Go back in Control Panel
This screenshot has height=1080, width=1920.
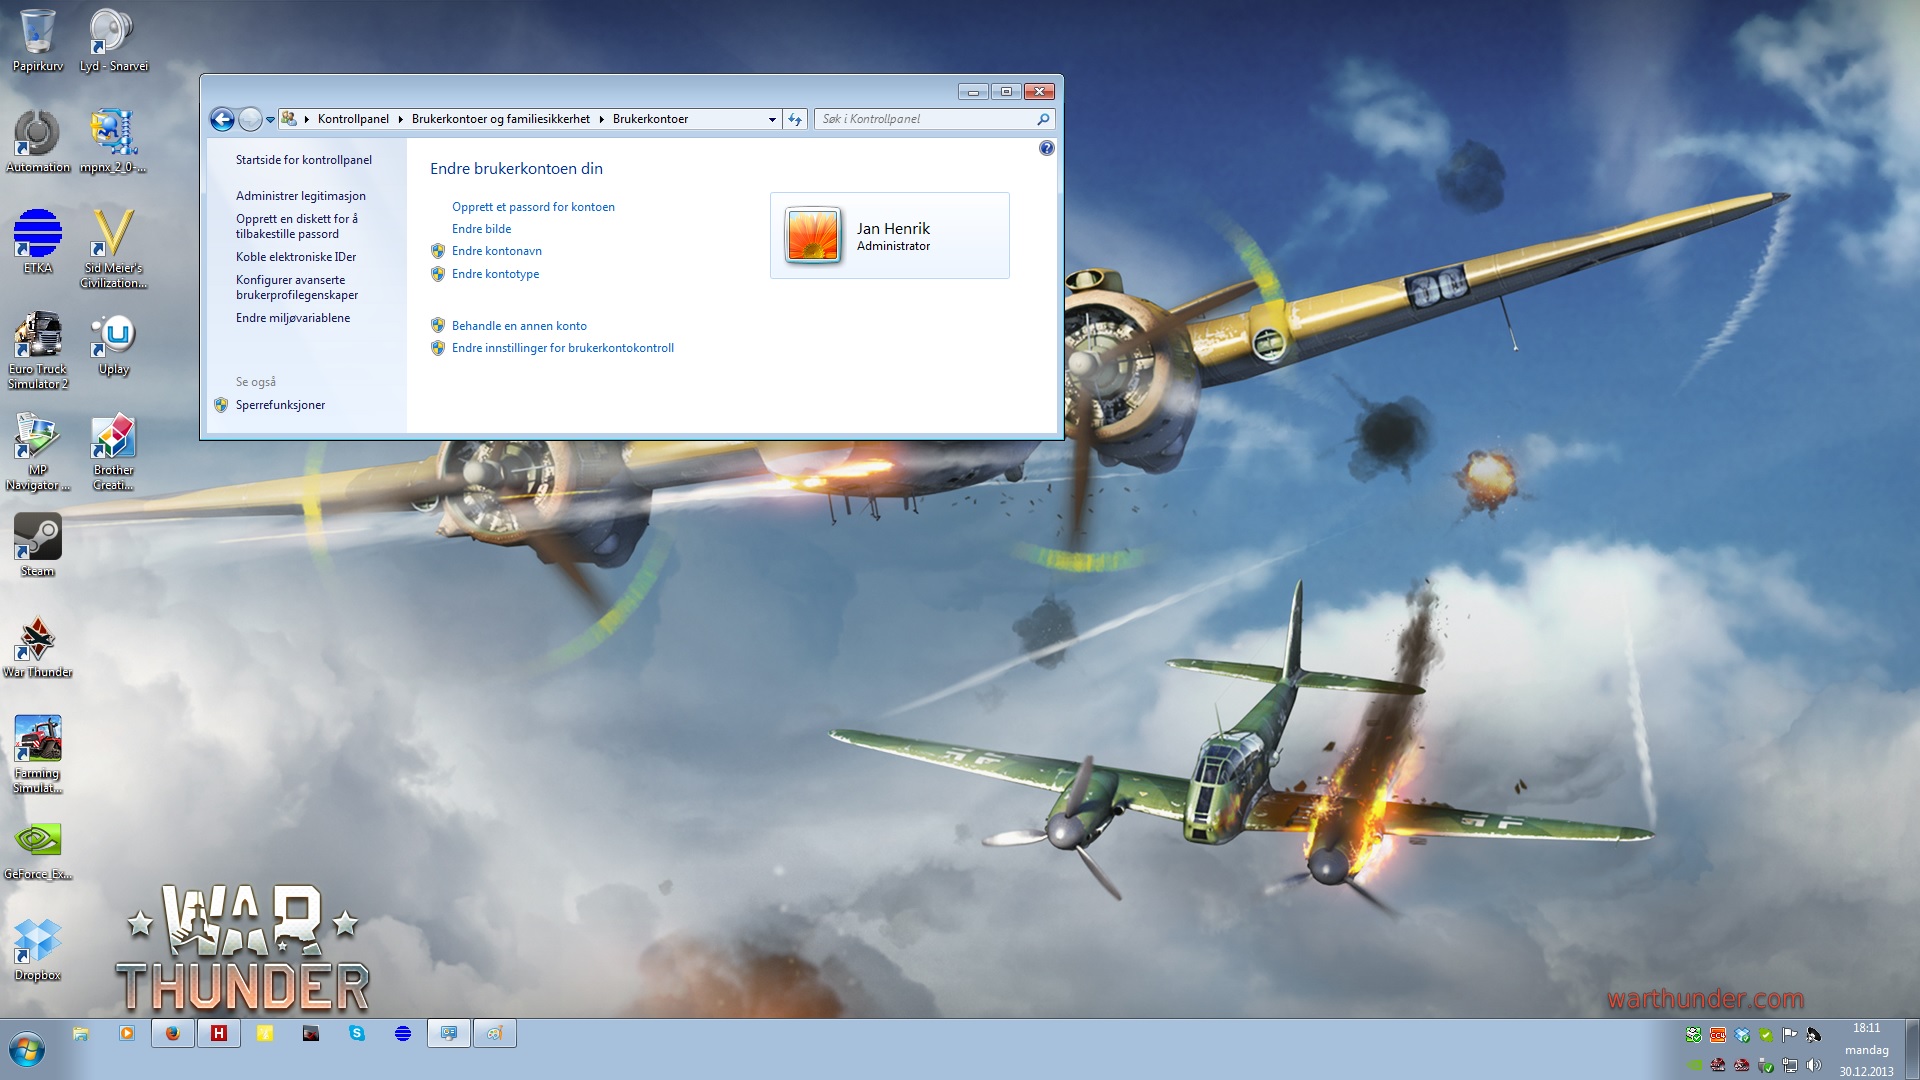222,119
